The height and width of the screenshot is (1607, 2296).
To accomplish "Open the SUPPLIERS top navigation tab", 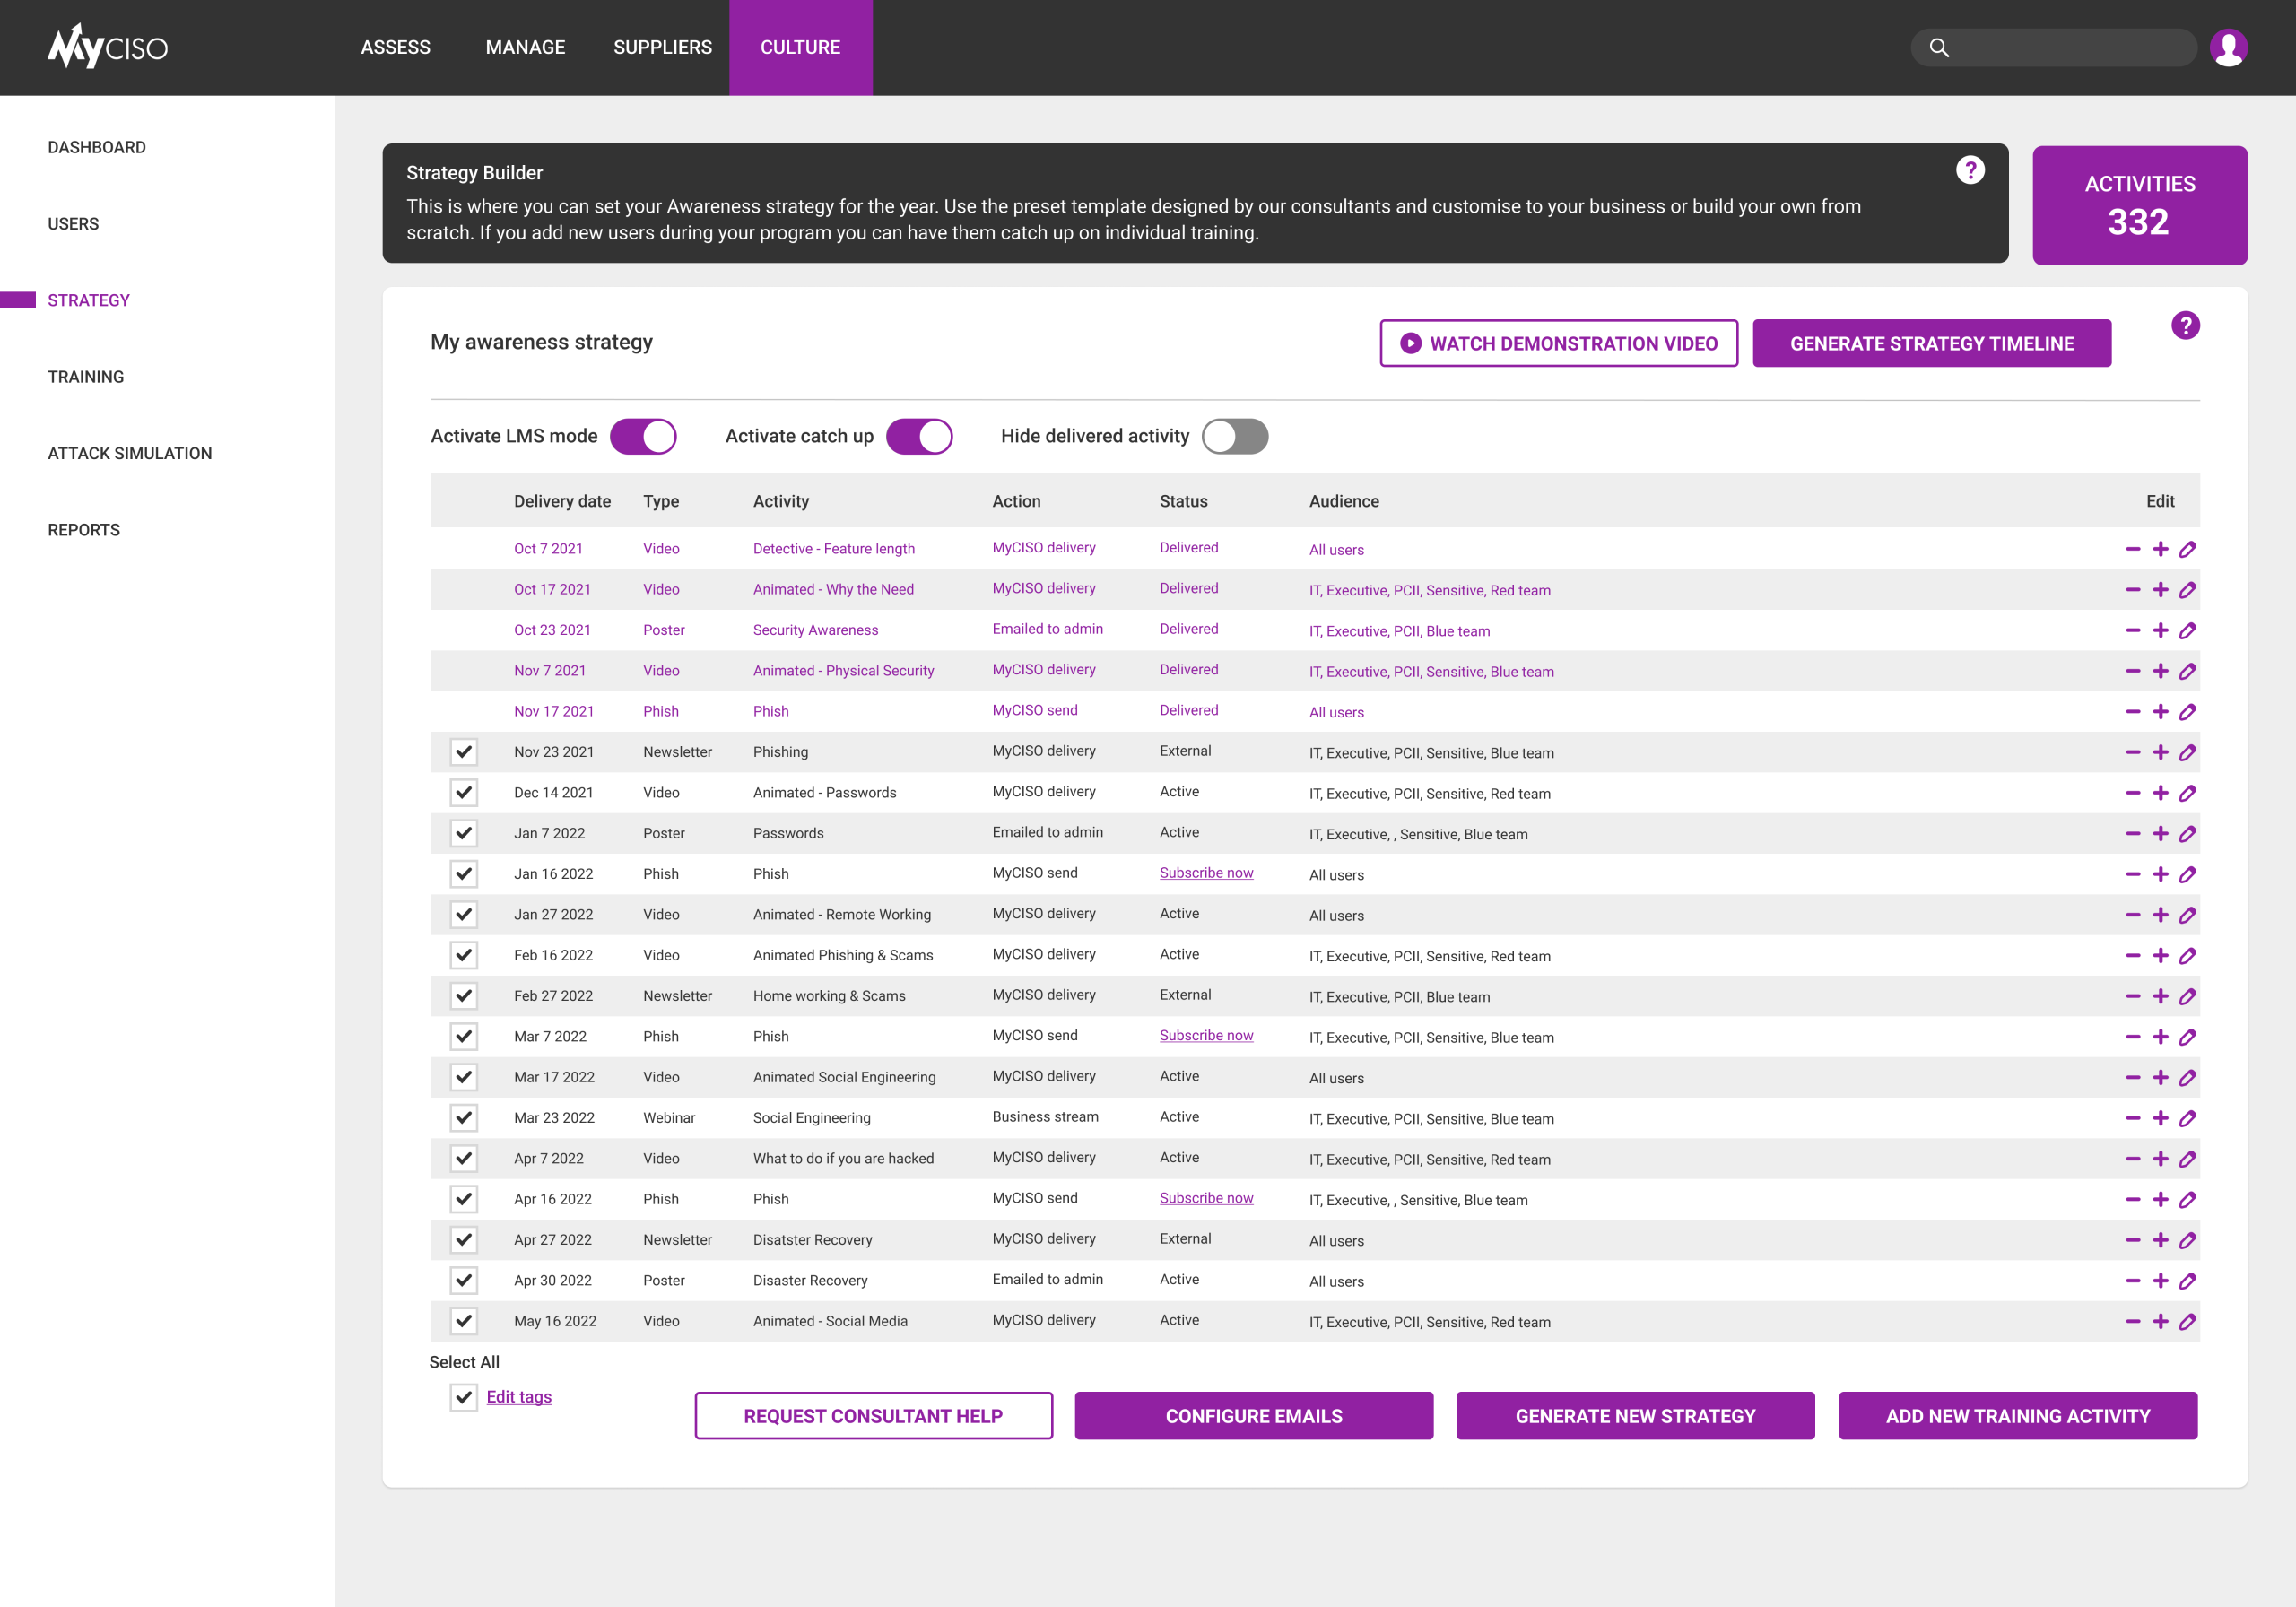I will click(662, 47).
